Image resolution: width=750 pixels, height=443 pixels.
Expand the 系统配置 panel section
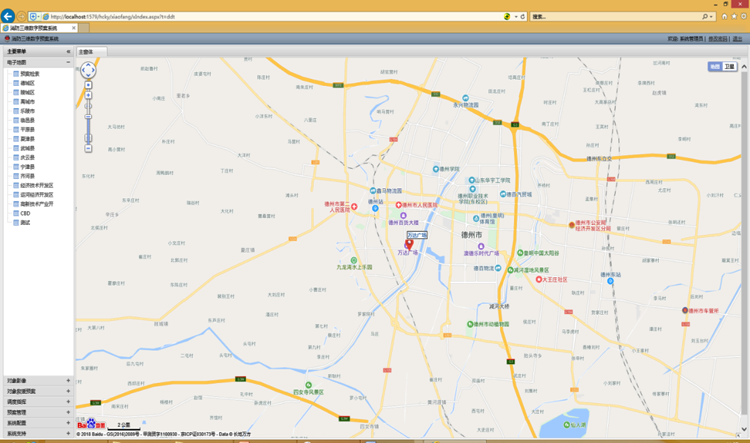(x=68, y=423)
